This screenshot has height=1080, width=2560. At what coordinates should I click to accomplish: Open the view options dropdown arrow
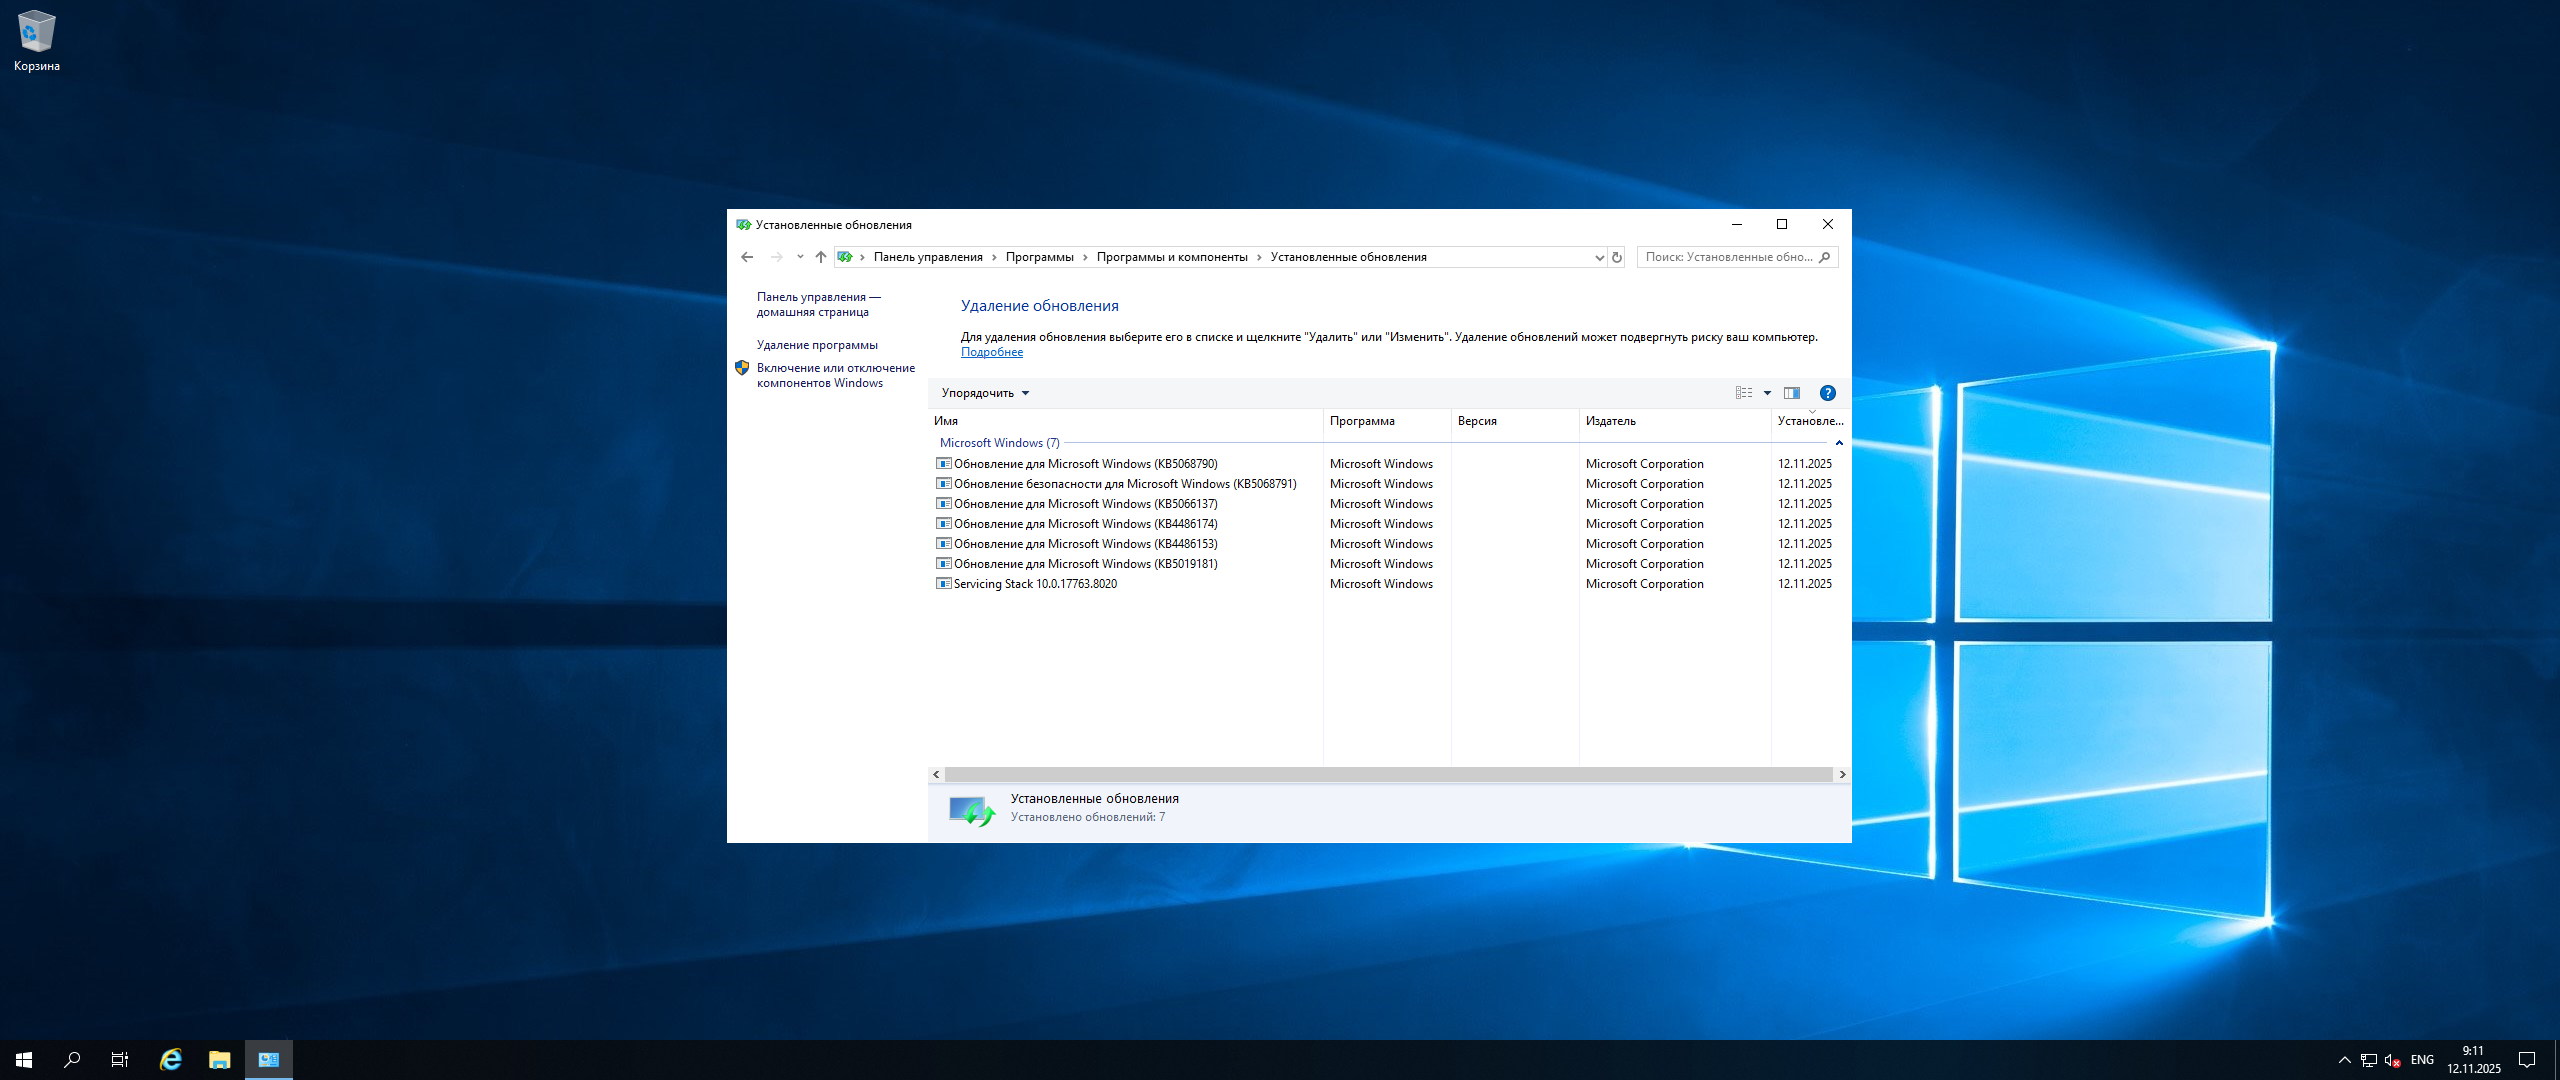pyautogui.click(x=1767, y=393)
